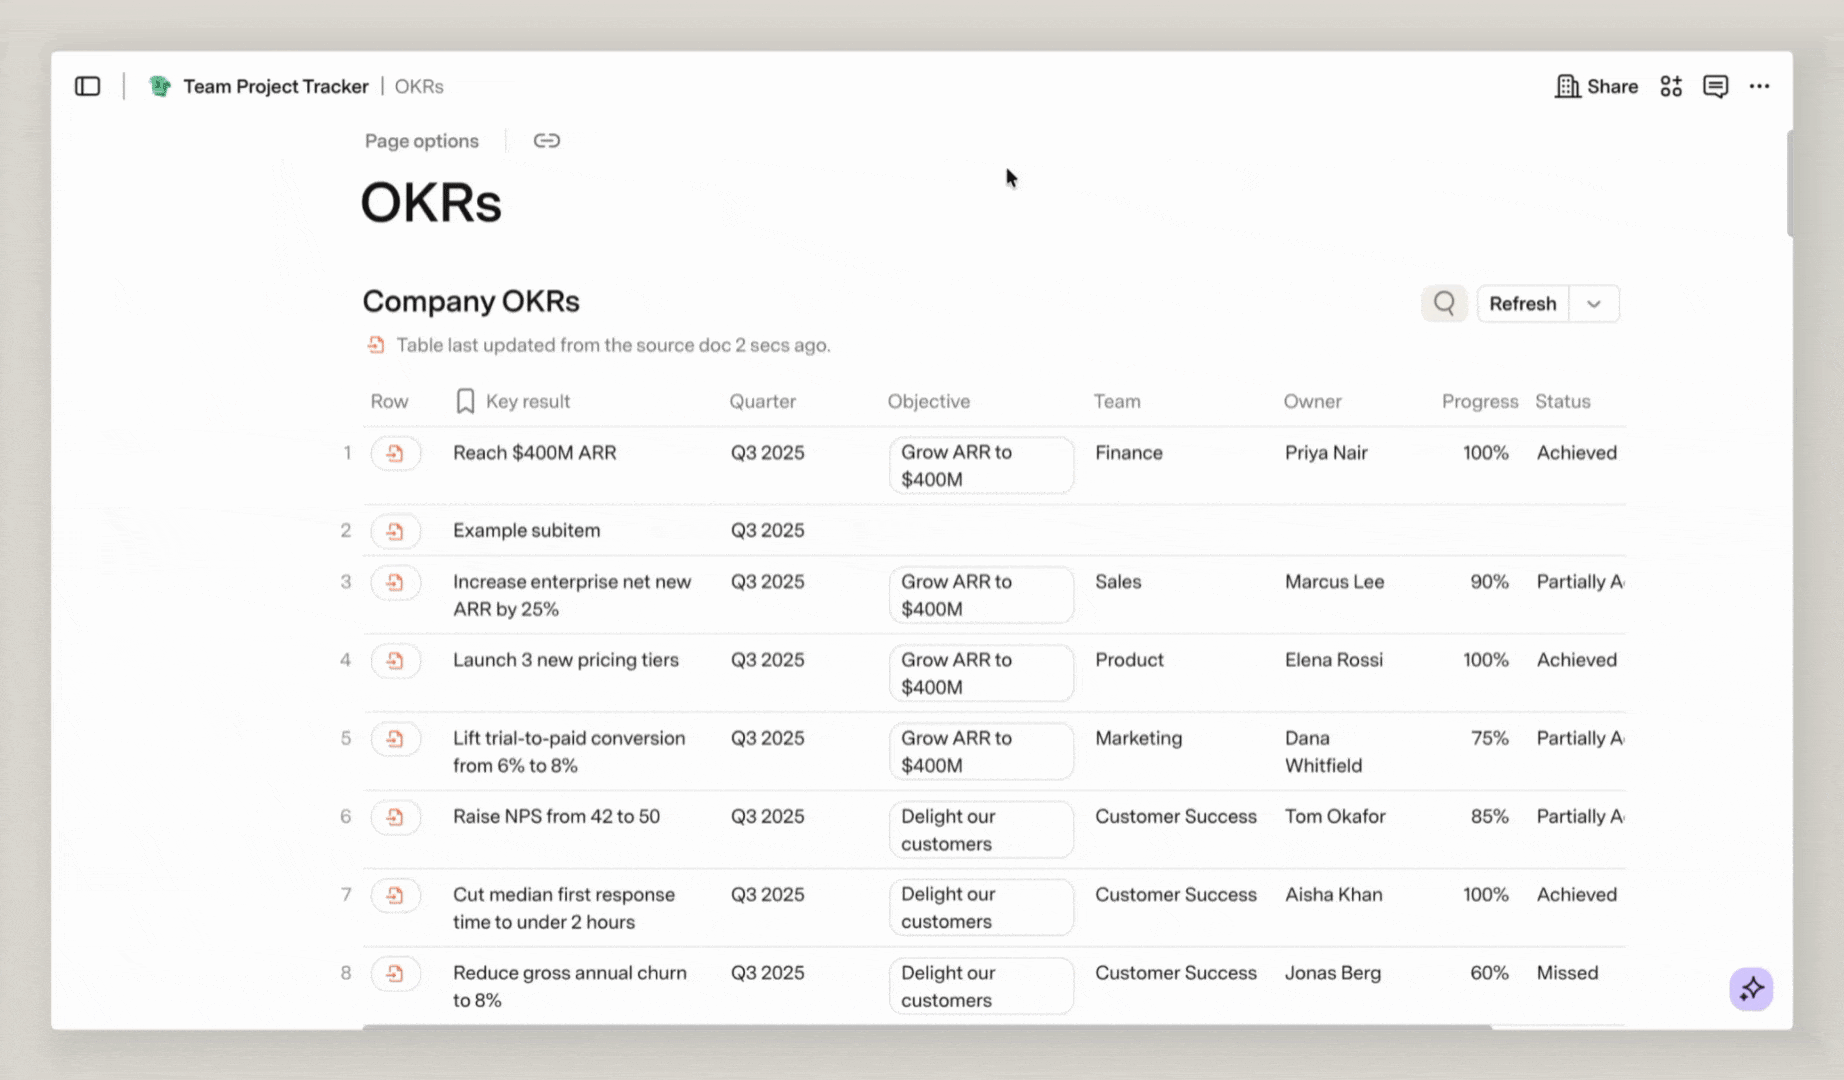Copy the page link icon
Image resolution: width=1844 pixels, height=1080 pixels.
click(546, 140)
